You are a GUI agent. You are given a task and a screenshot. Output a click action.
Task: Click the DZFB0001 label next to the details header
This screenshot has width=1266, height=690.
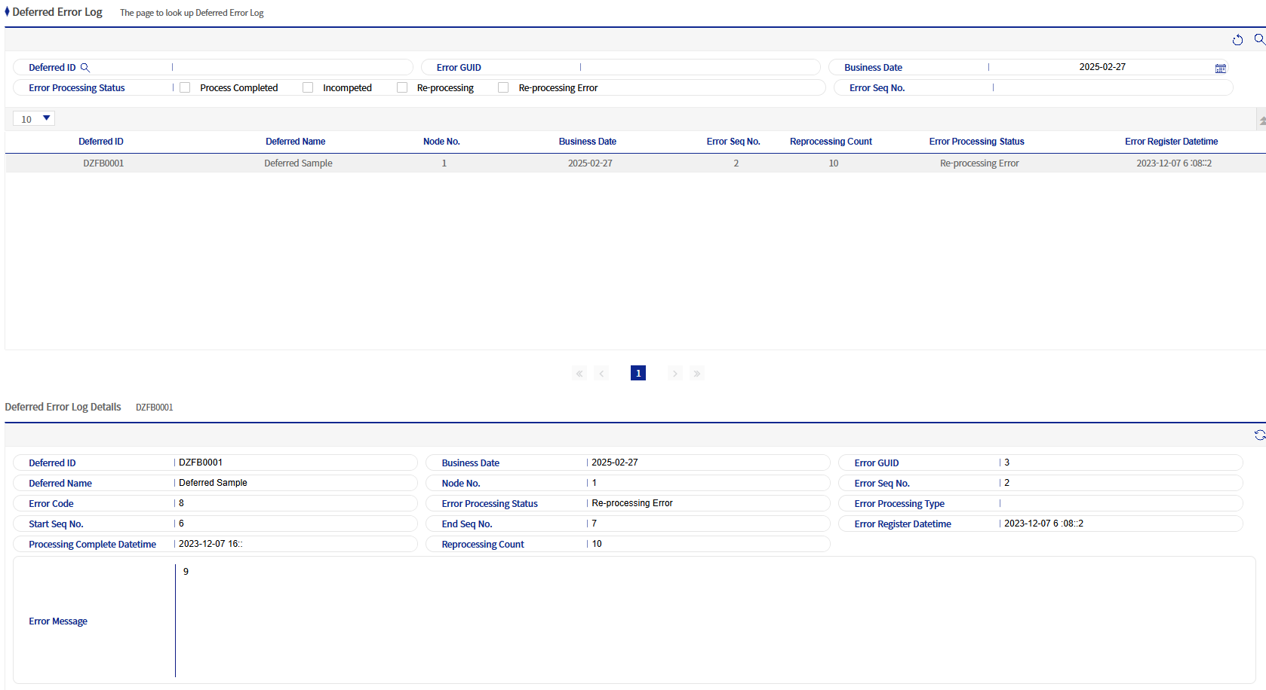pyautogui.click(x=154, y=407)
